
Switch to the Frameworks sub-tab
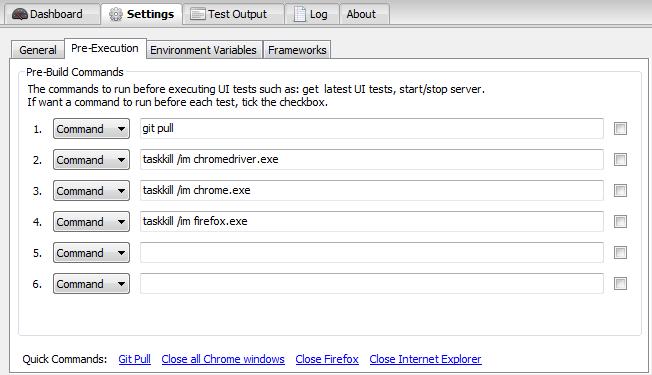[297, 50]
